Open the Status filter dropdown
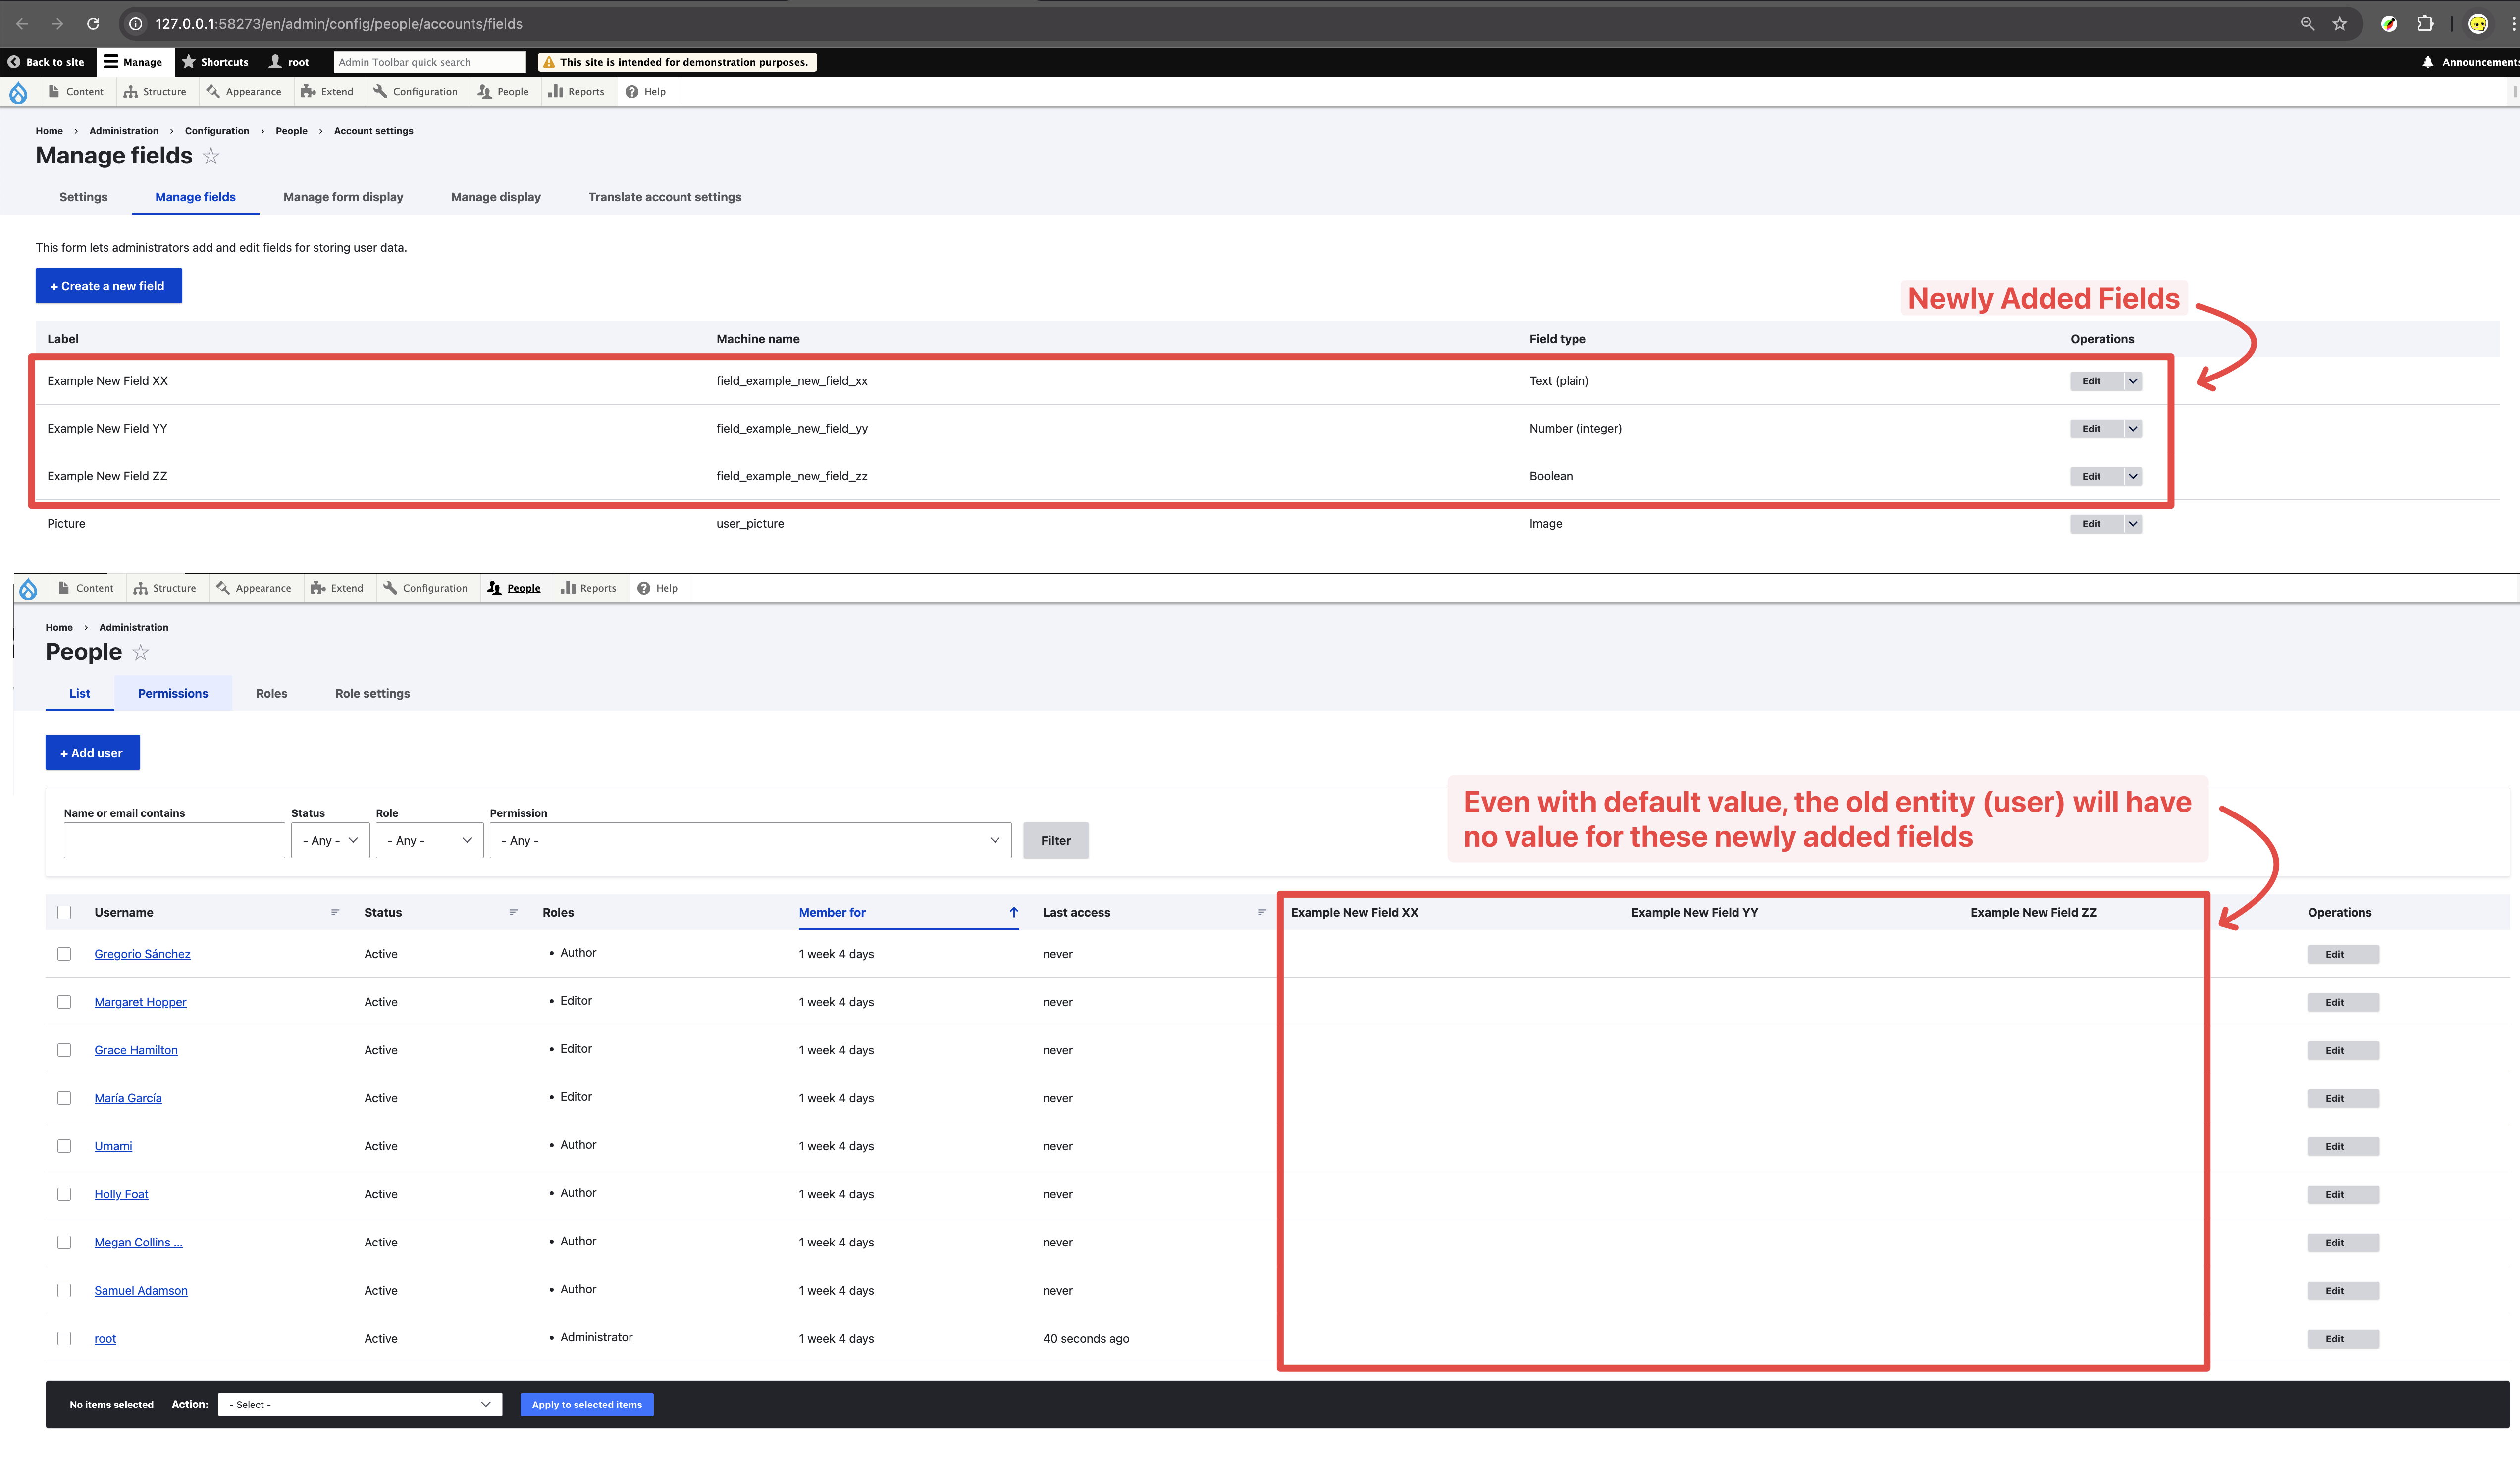Screen dimensions: 2520x1461 click(330, 840)
